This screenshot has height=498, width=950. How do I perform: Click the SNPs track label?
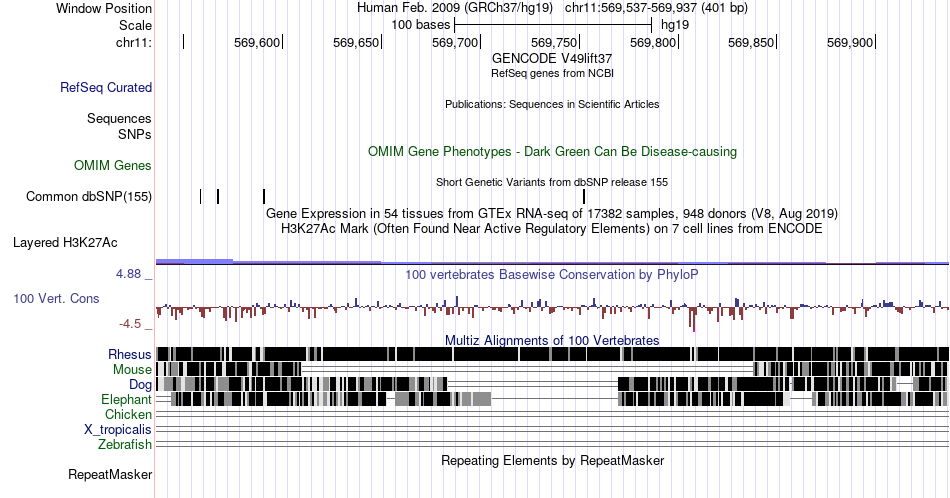click(135, 134)
